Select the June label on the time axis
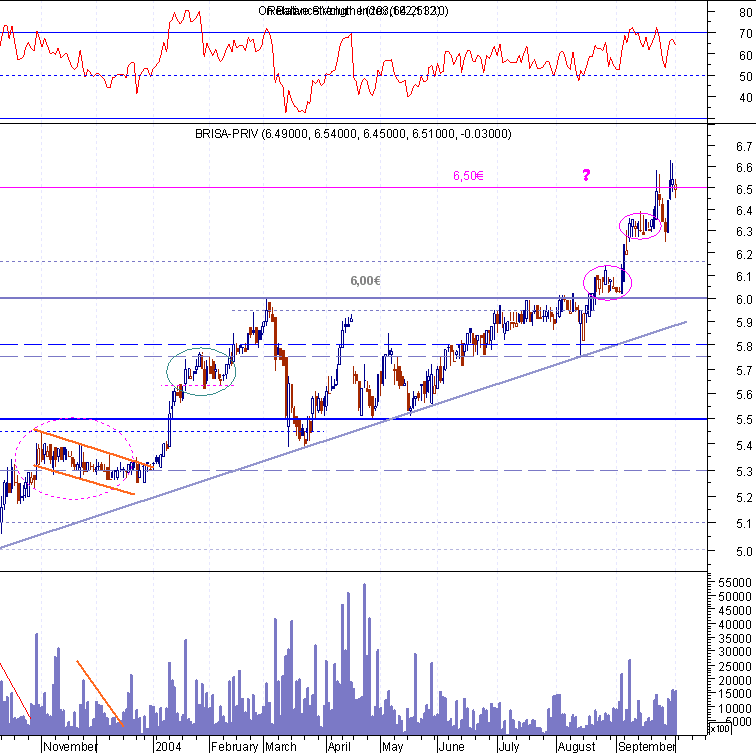This screenshot has width=756, height=753. click(x=451, y=746)
